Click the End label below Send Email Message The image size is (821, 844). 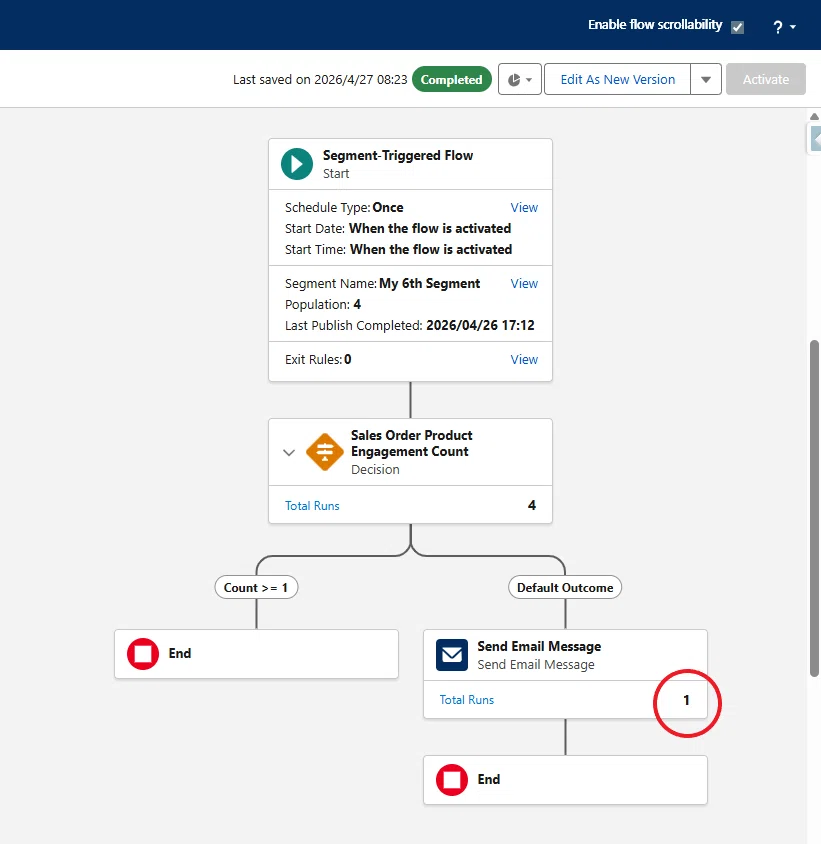(x=489, y=779)
